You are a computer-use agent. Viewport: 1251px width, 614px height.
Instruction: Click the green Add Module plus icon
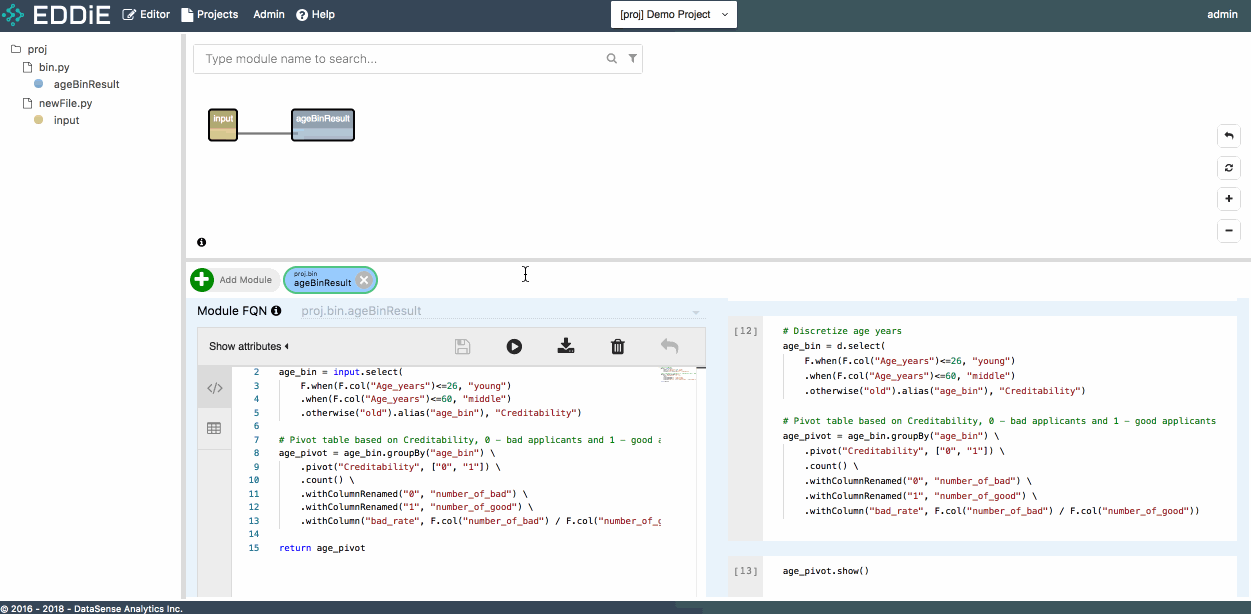click(202, 280)
